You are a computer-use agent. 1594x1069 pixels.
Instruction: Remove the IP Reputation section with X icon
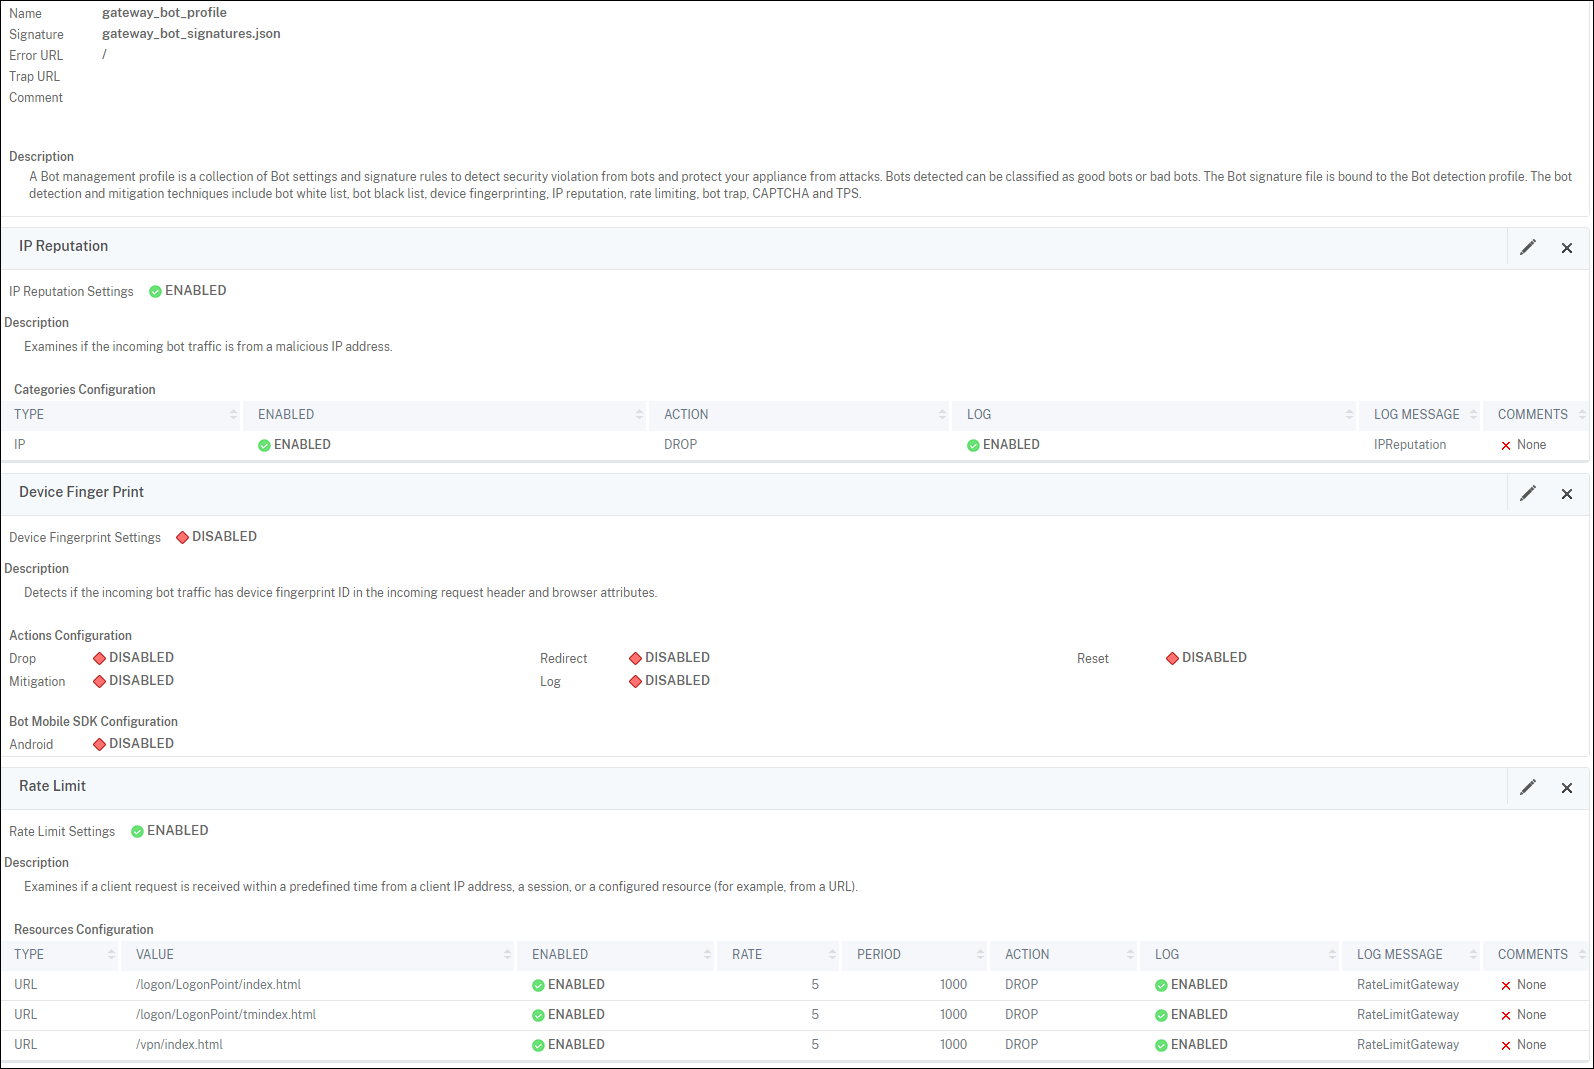pos(1566,248)
